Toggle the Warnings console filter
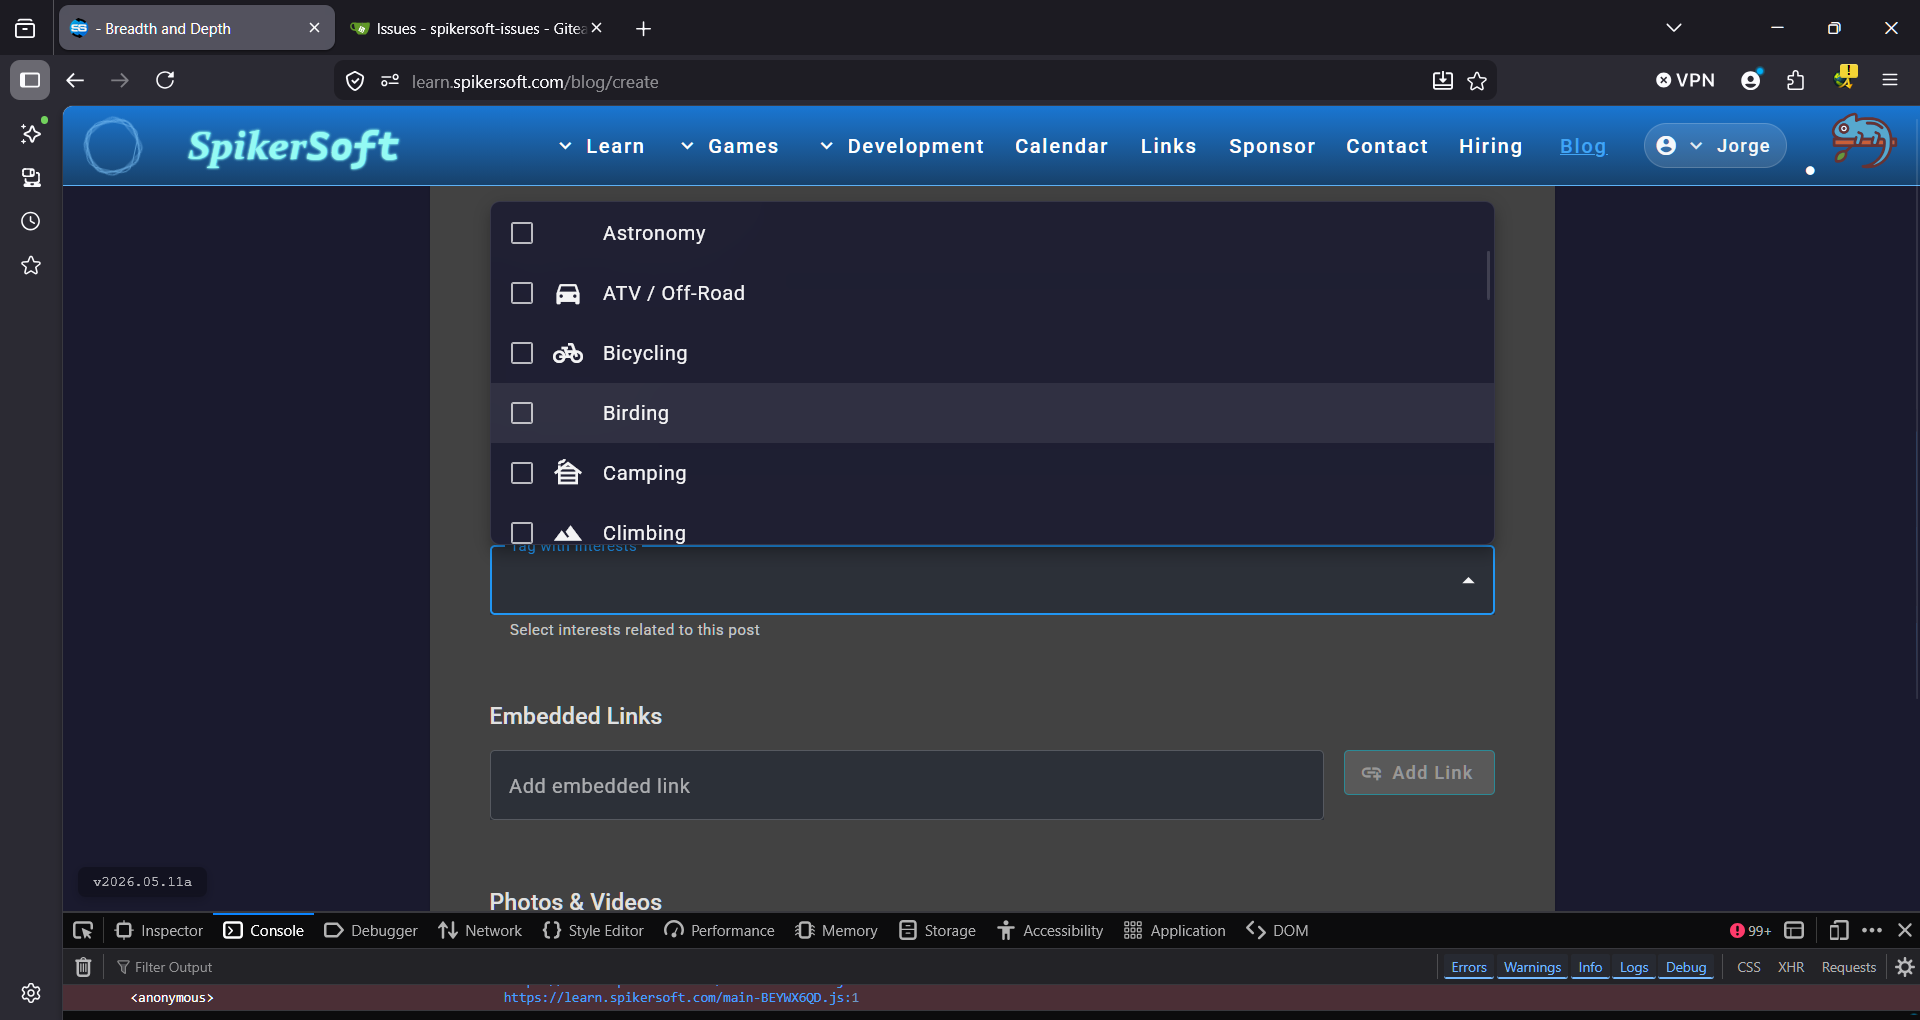Viewport: 1920px width, 1020px height. pyautogui.click(x=1532, y=967)
